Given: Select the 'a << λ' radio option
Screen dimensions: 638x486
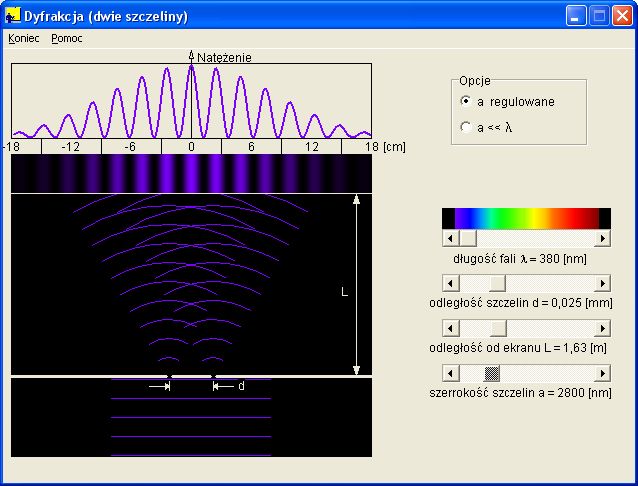Looking at the screenshot, I should click(466, 127).
